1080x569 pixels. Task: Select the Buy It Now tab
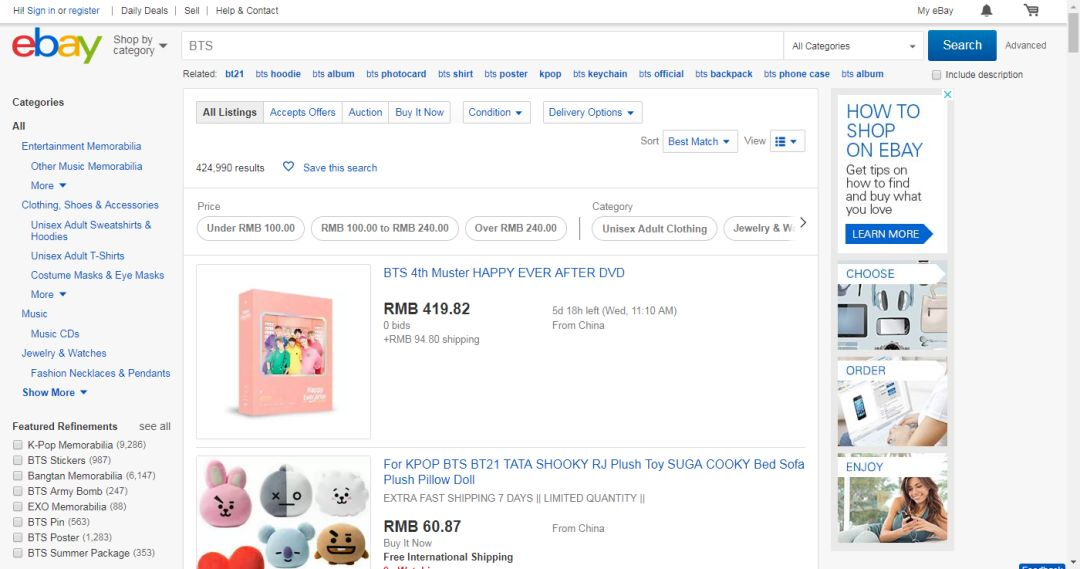(419, 112)
